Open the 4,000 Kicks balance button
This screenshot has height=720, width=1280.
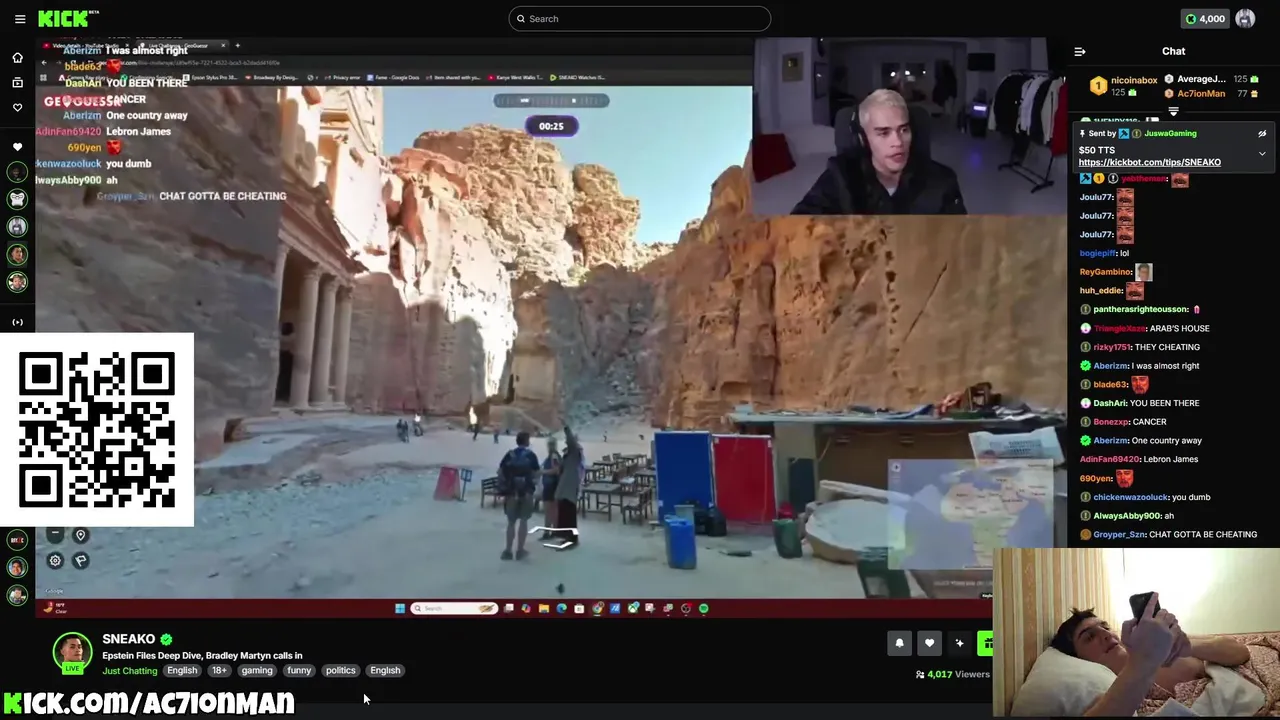(x=1204, y=18)
